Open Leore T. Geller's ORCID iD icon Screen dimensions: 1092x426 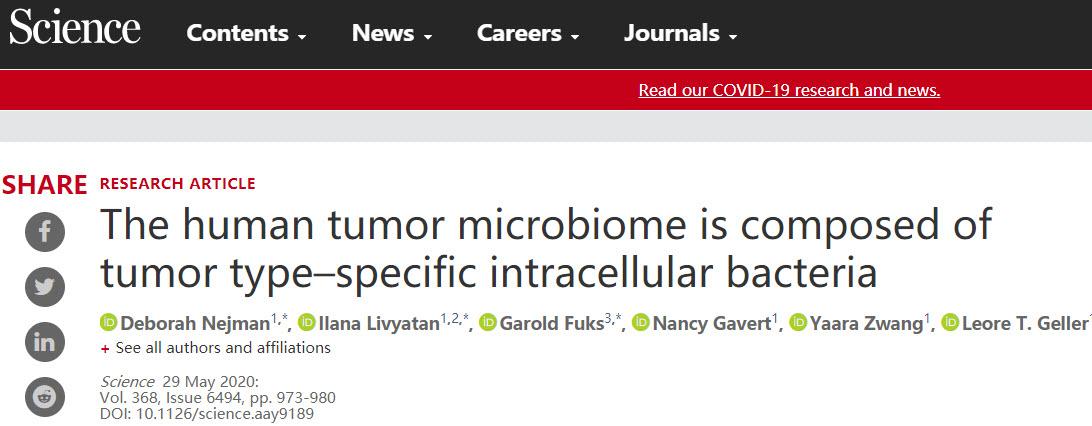[x=950, y=323]
